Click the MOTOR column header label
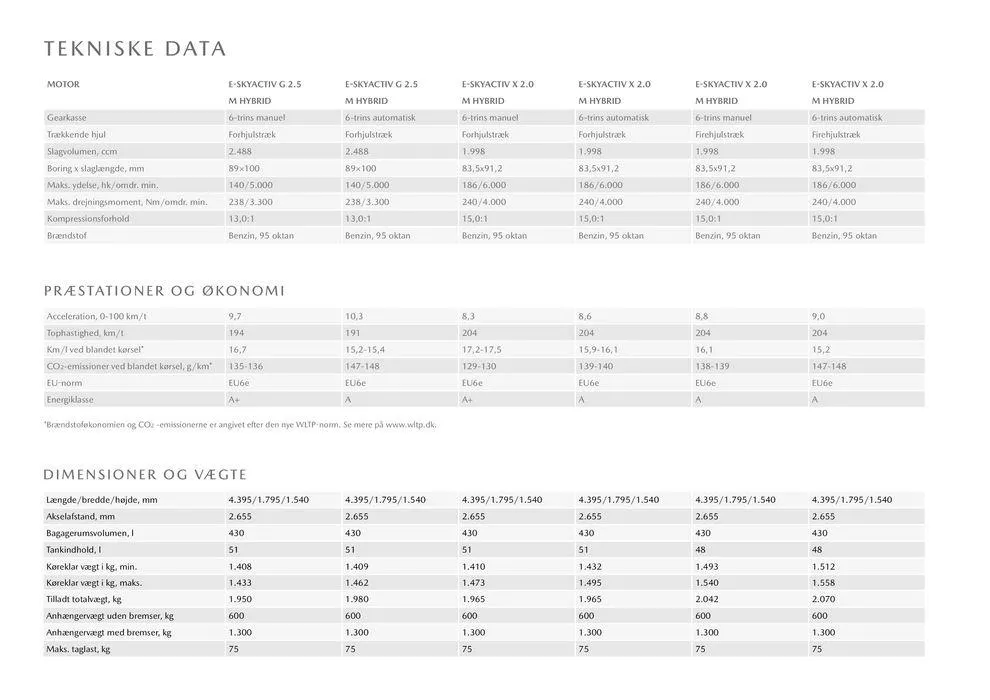The height and width of the screenshot is (700, 990). [x=63, y=85]
